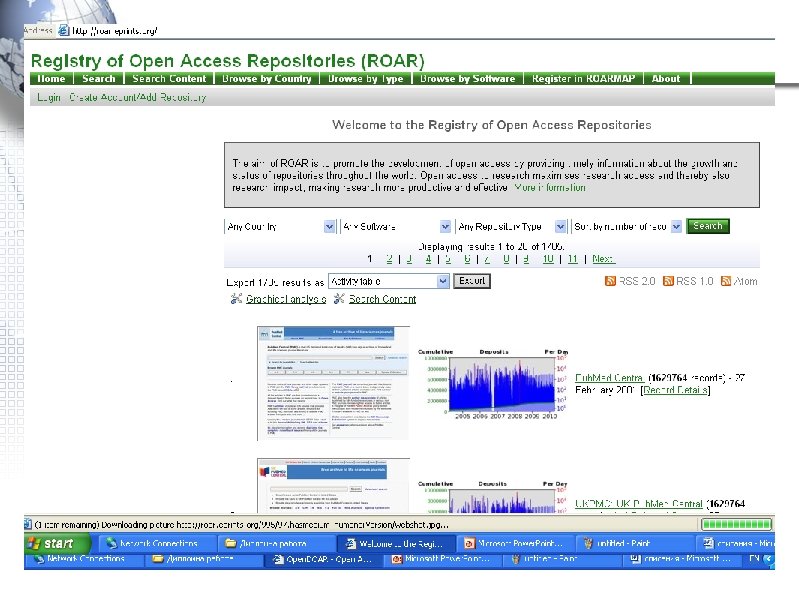Click the RSS 2.0 feed icon

click(610, 281)
